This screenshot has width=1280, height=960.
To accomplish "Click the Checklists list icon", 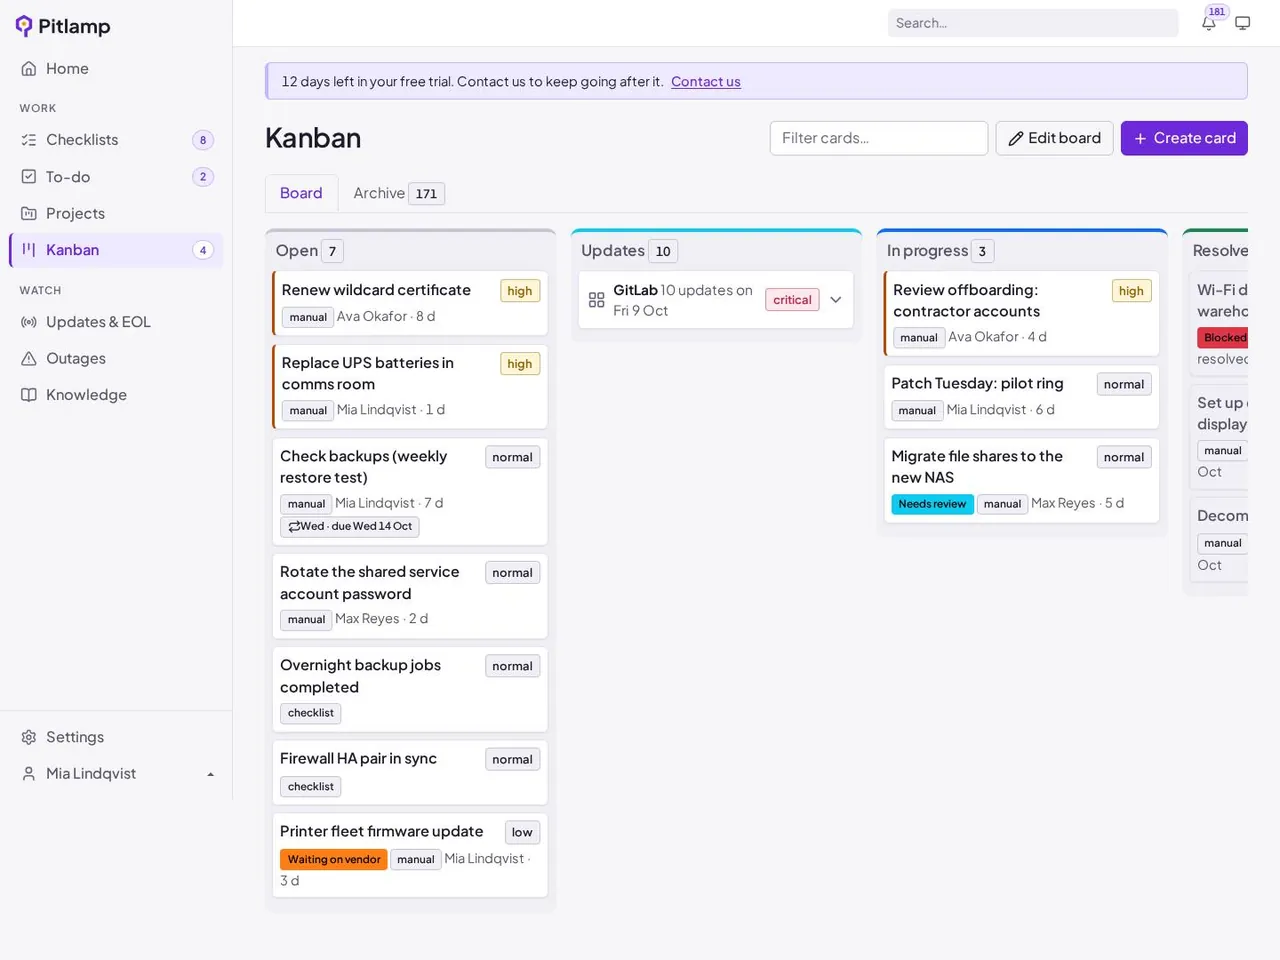I will pyautogui.click(x=29, y=140).
